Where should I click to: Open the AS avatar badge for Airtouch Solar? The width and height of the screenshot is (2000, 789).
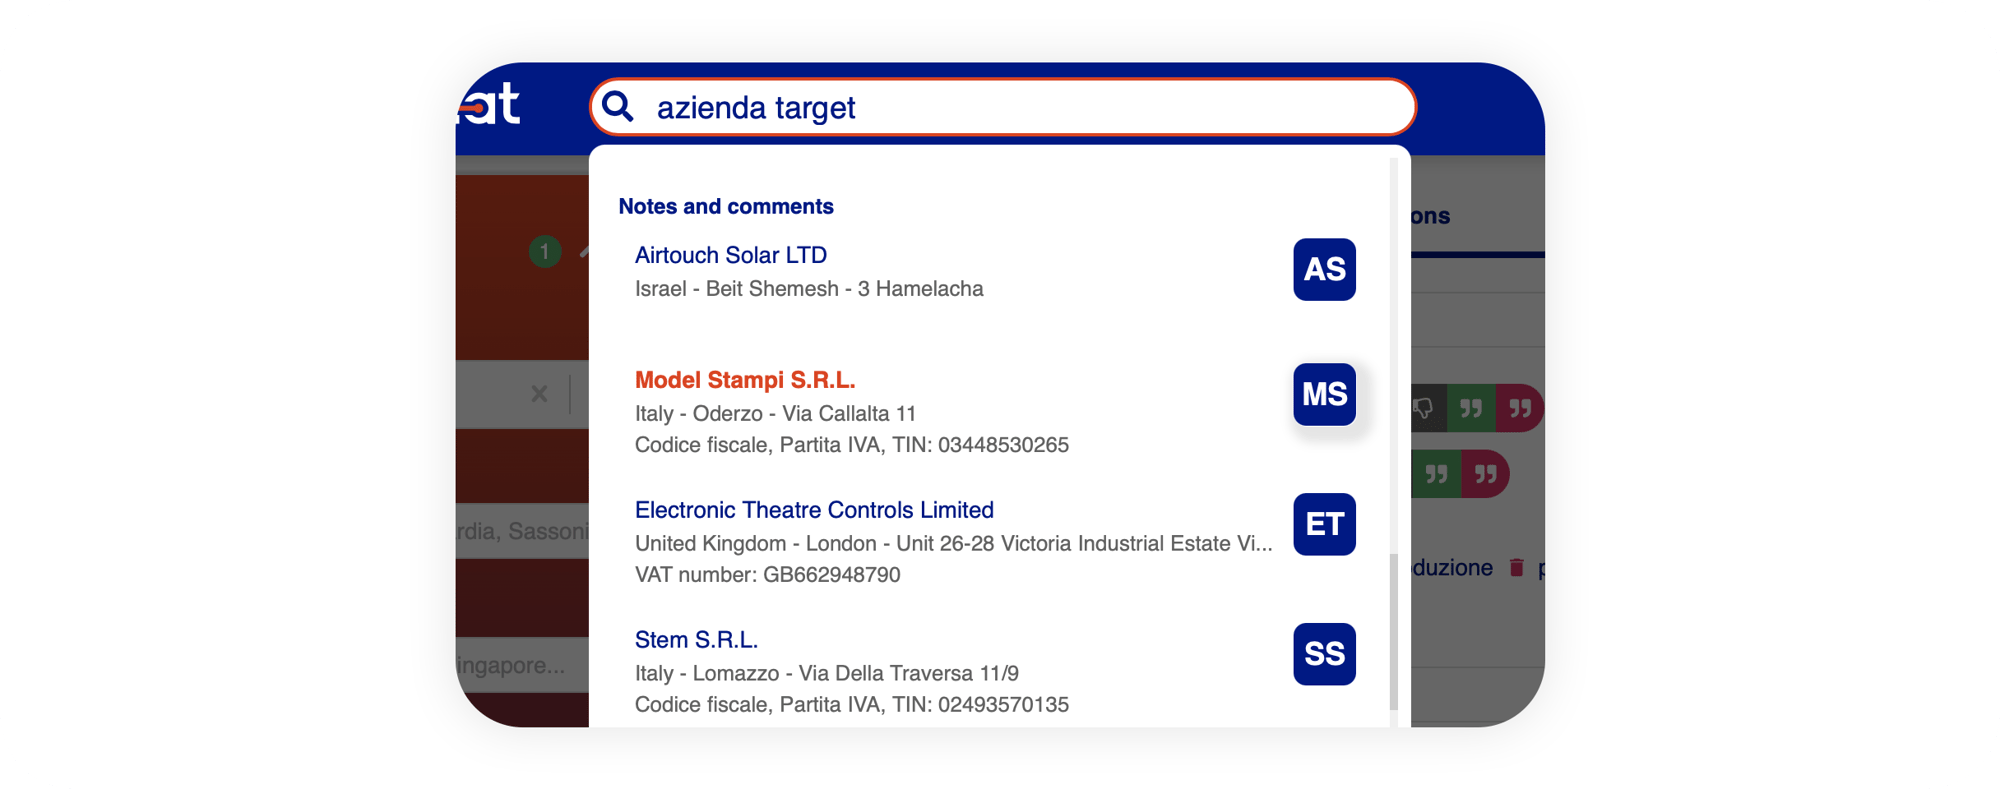pos(1324,269)
